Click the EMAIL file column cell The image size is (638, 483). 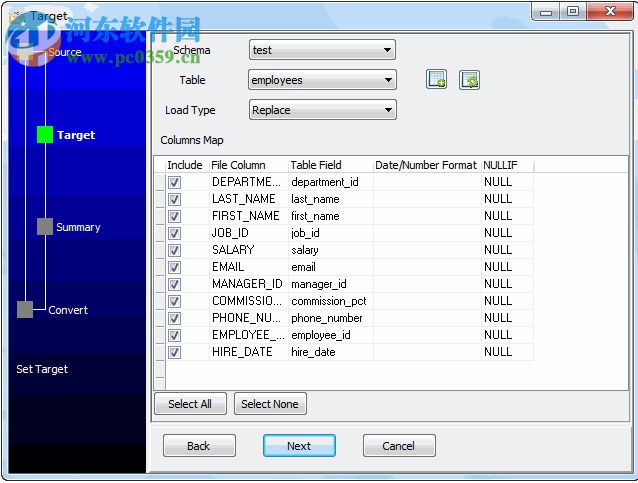point(249,267)
